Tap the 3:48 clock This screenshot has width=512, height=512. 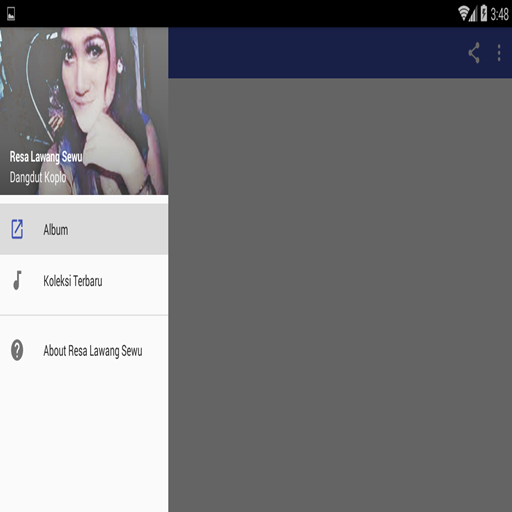tap(499, 14)
